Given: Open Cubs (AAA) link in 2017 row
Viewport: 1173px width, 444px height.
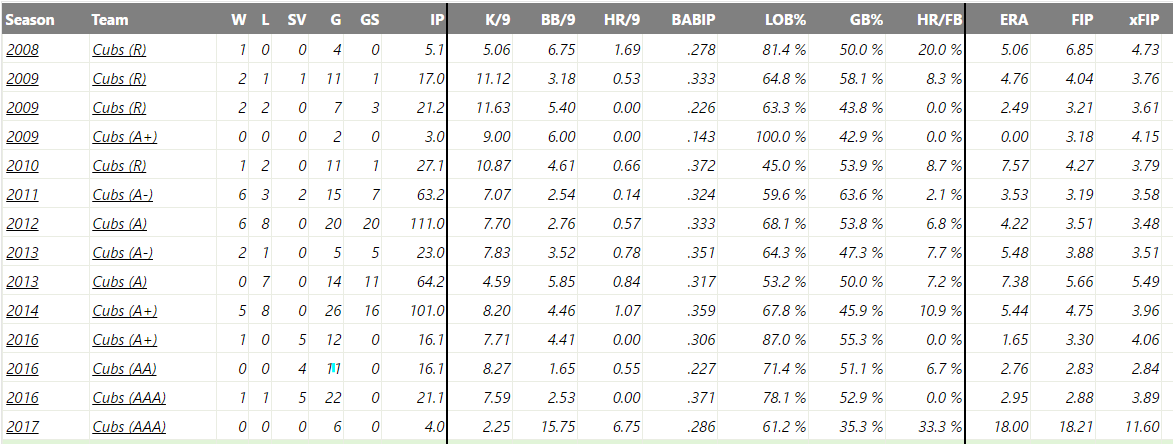Looking at the screenshot, I should tap(129, 427).
